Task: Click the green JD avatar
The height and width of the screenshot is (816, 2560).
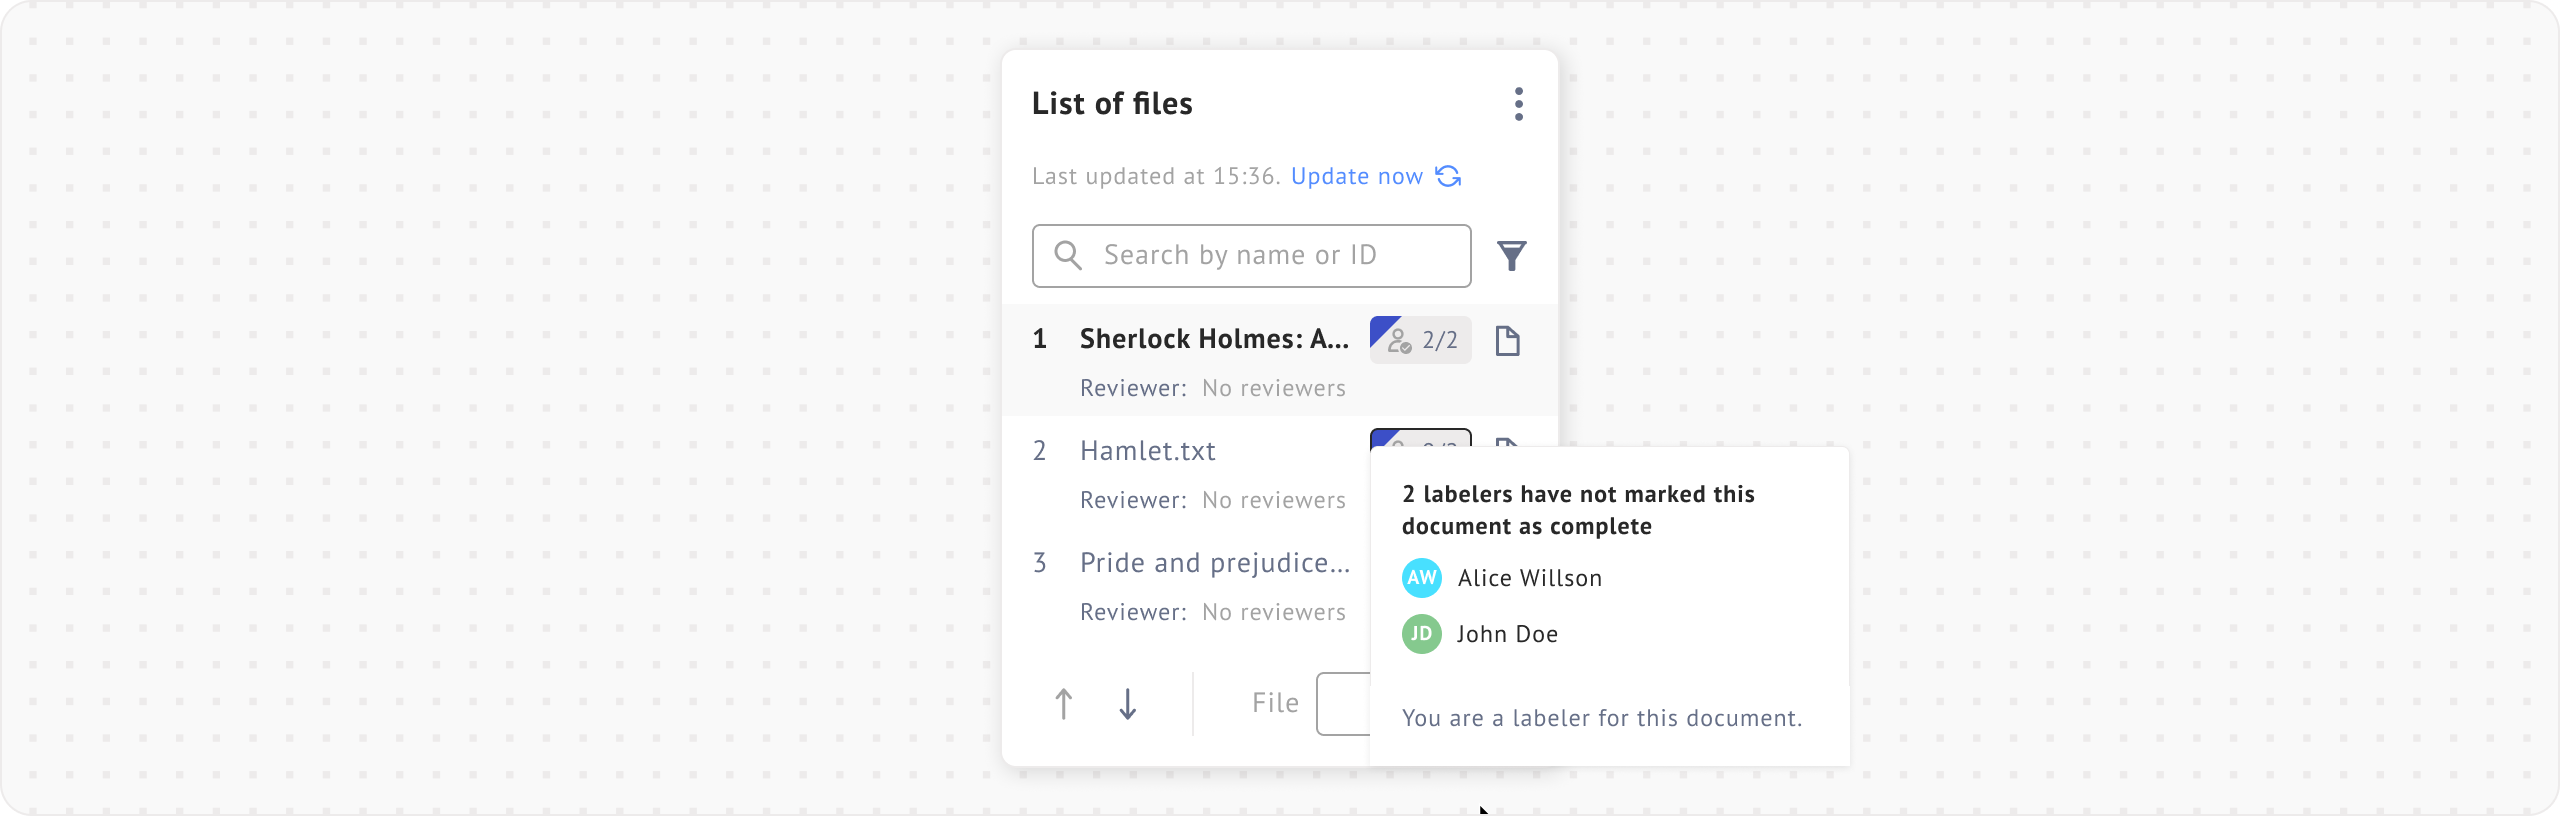Action: [x=1421, y=634]
